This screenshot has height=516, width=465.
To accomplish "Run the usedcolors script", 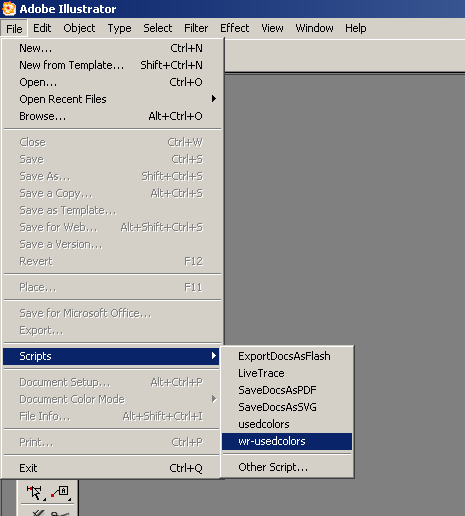I will (x=287, y=424).
